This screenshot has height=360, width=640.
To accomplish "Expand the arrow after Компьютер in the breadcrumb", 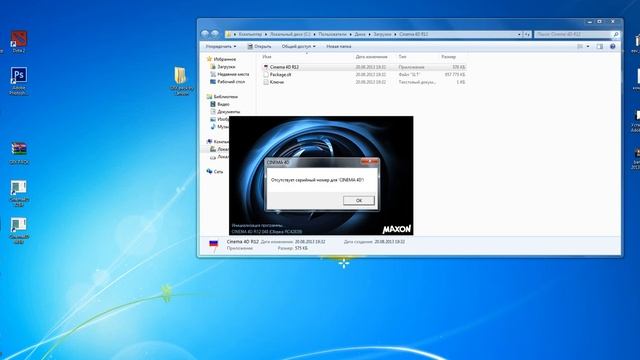I will (266, 34).
